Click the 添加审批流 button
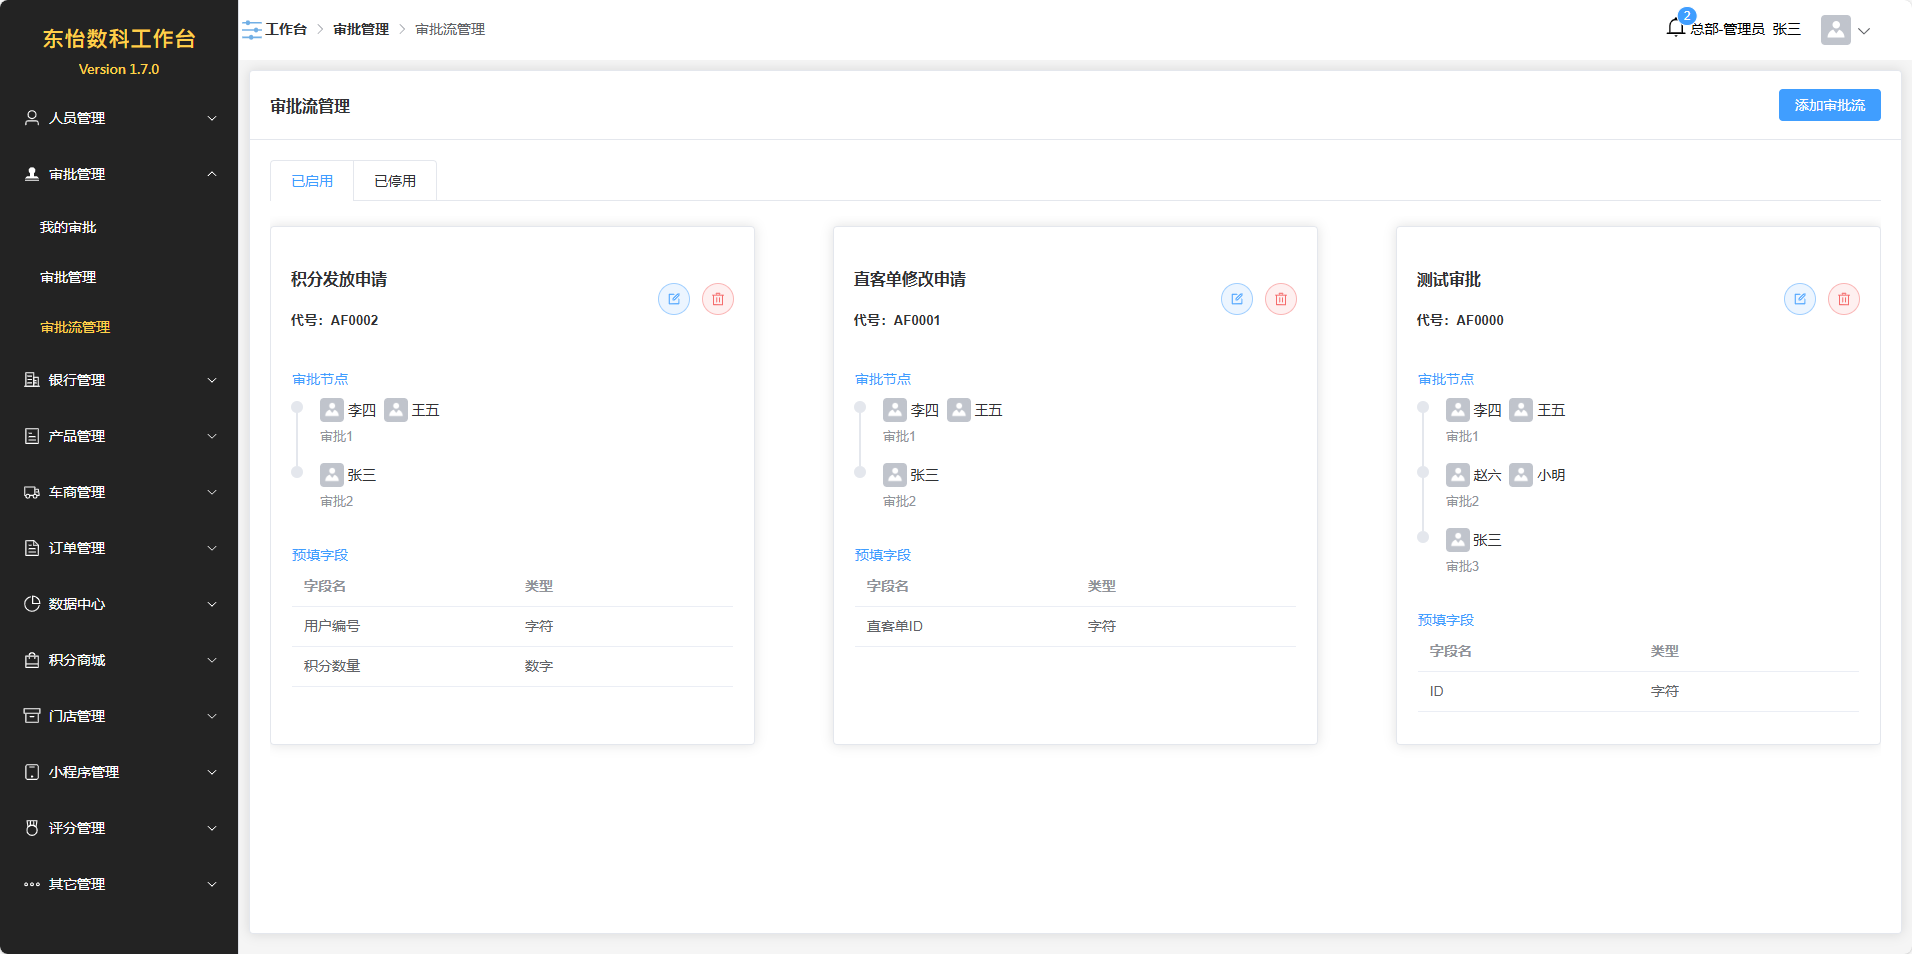 (1829, 105)
